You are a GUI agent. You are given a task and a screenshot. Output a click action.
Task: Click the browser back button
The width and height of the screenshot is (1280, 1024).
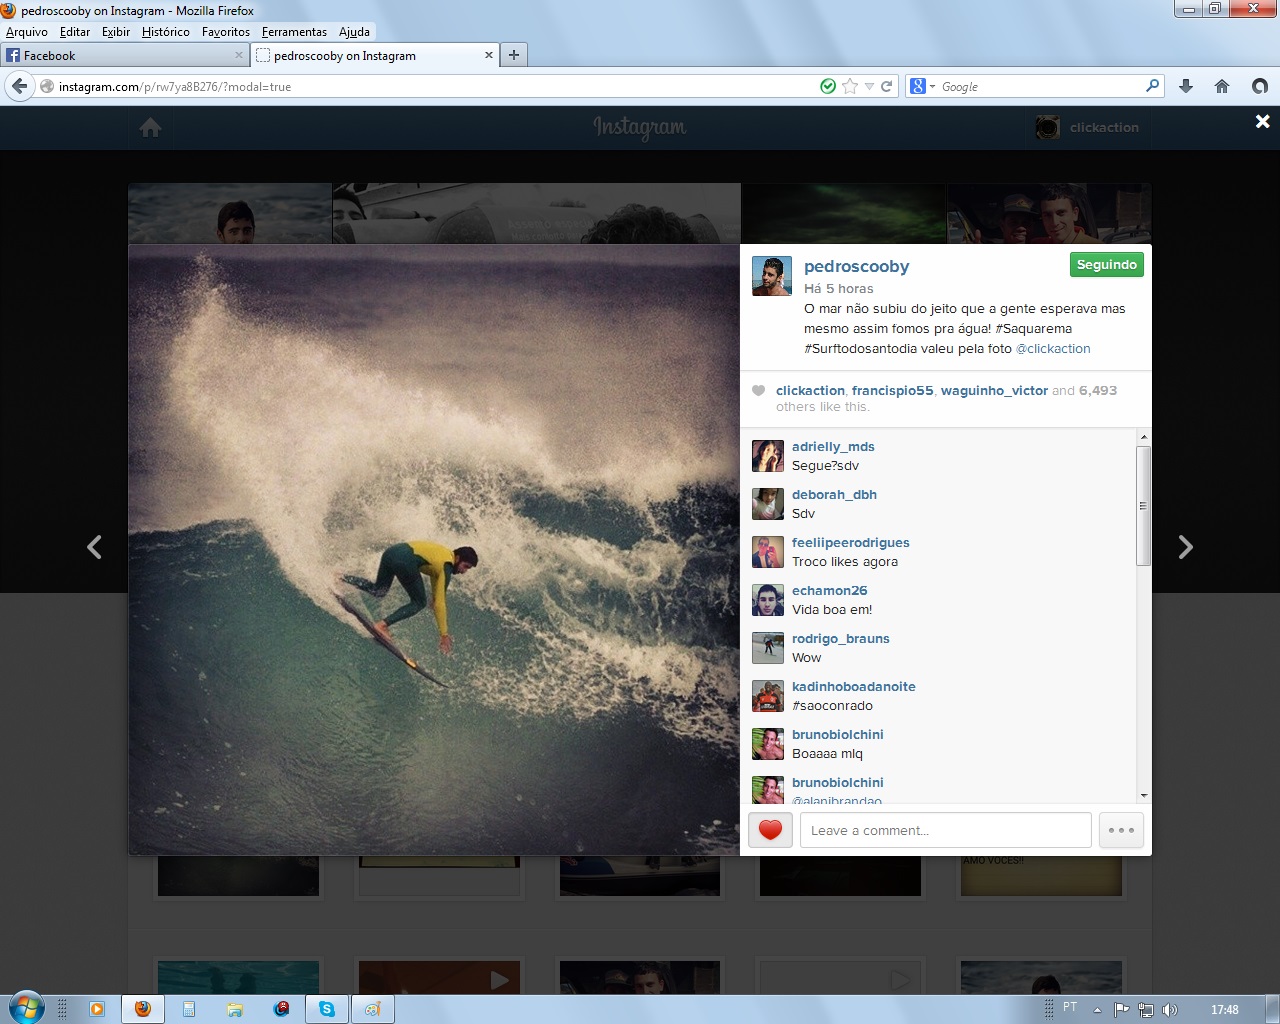pyautogui.click(x=20, y=87)
